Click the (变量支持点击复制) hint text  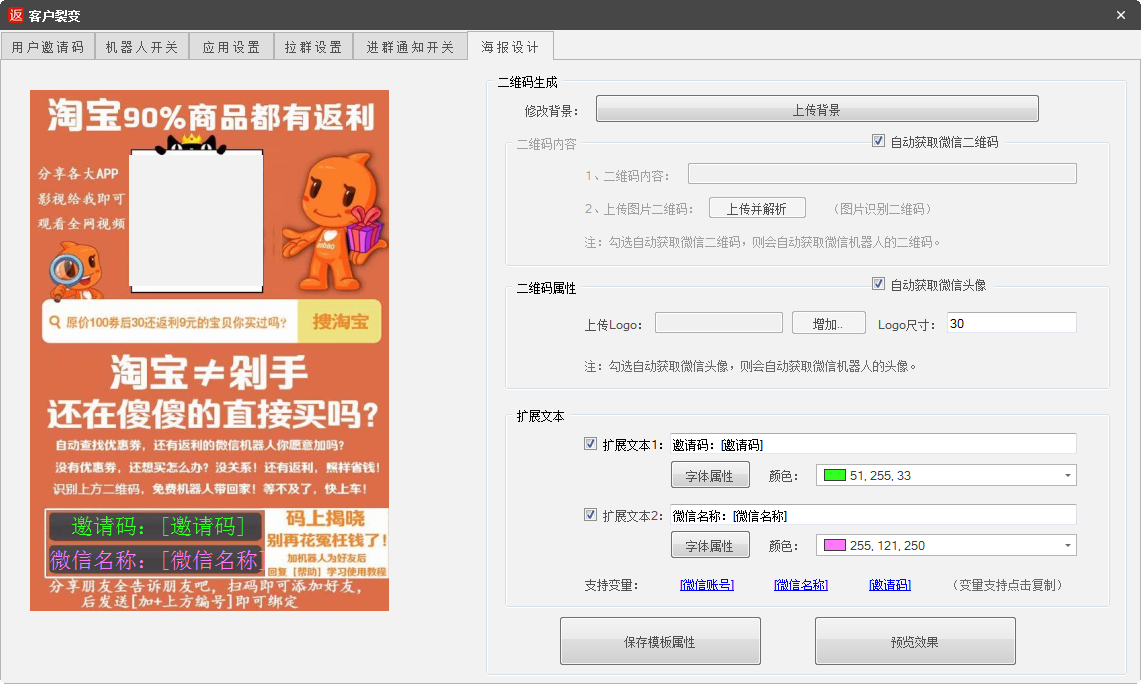(1007, 585)
